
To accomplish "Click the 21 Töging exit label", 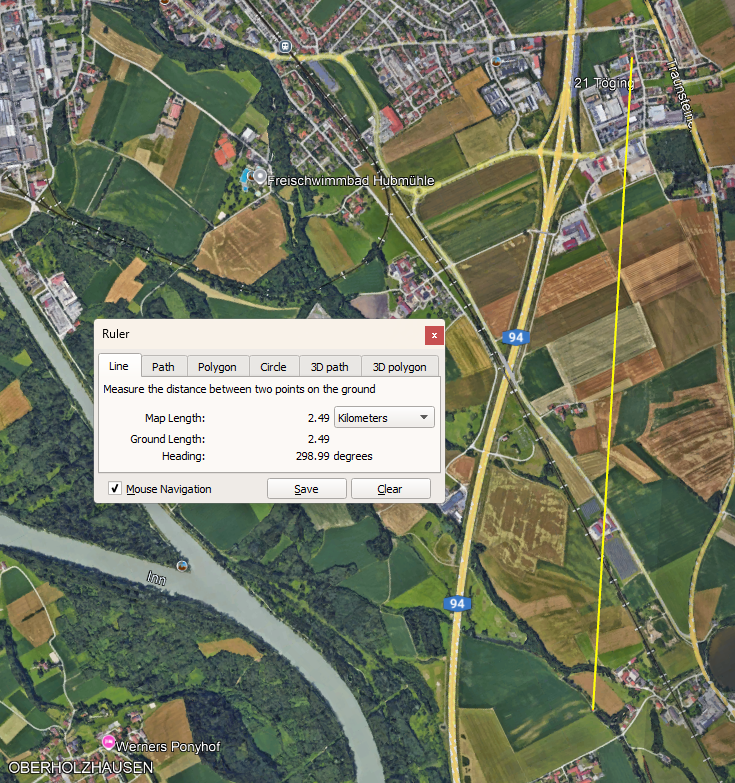I will click(x=604, y=83).
